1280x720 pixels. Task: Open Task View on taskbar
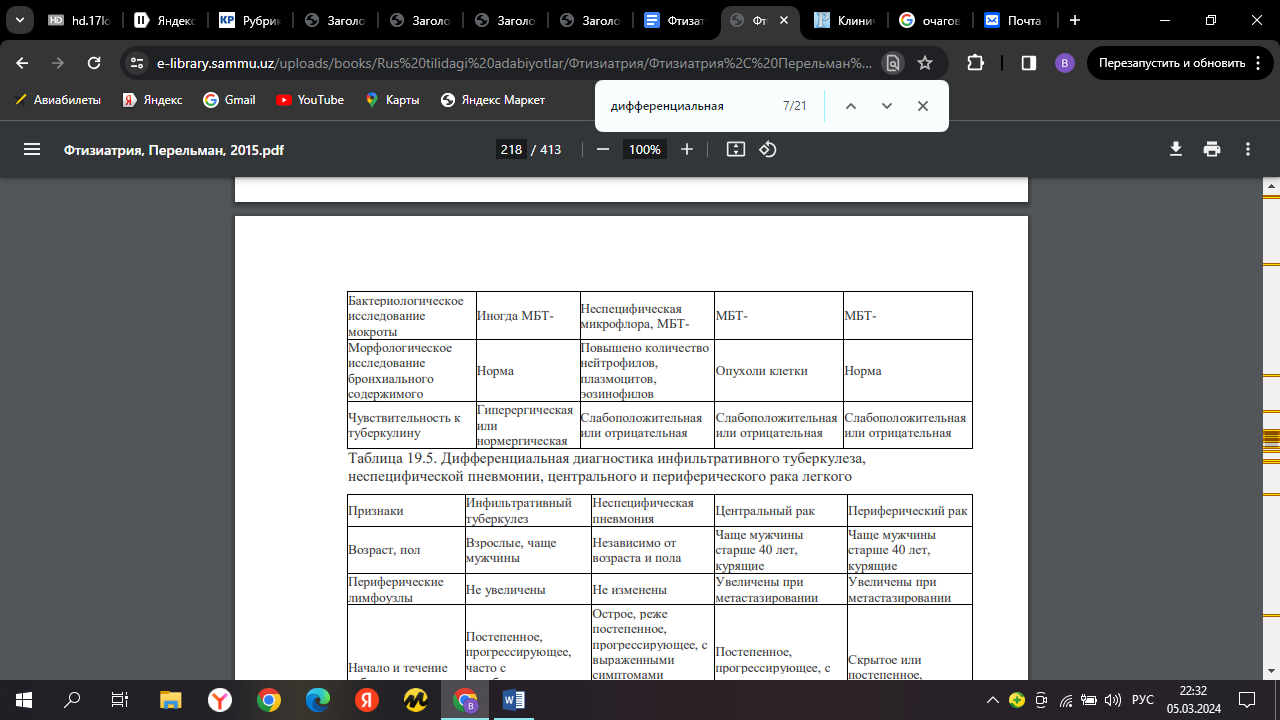click(120, 700)
